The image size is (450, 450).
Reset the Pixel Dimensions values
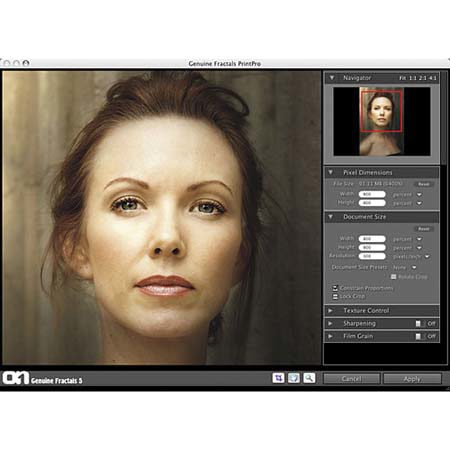click(424, 184)
